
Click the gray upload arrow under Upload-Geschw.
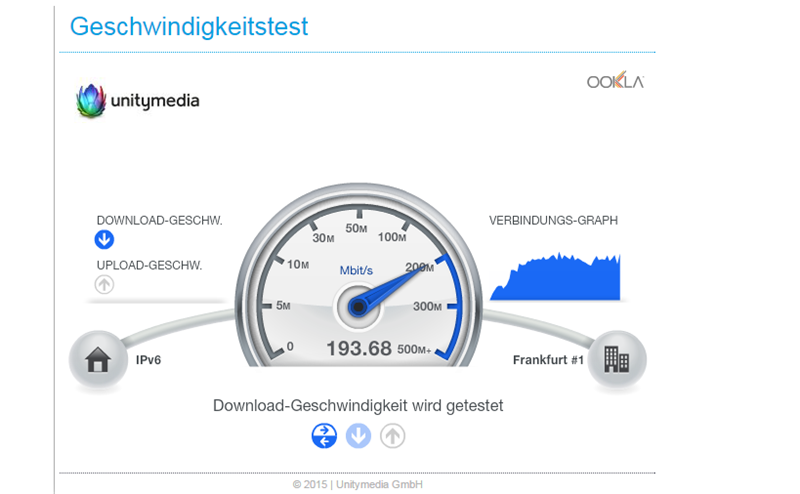[x=104, y=285]
